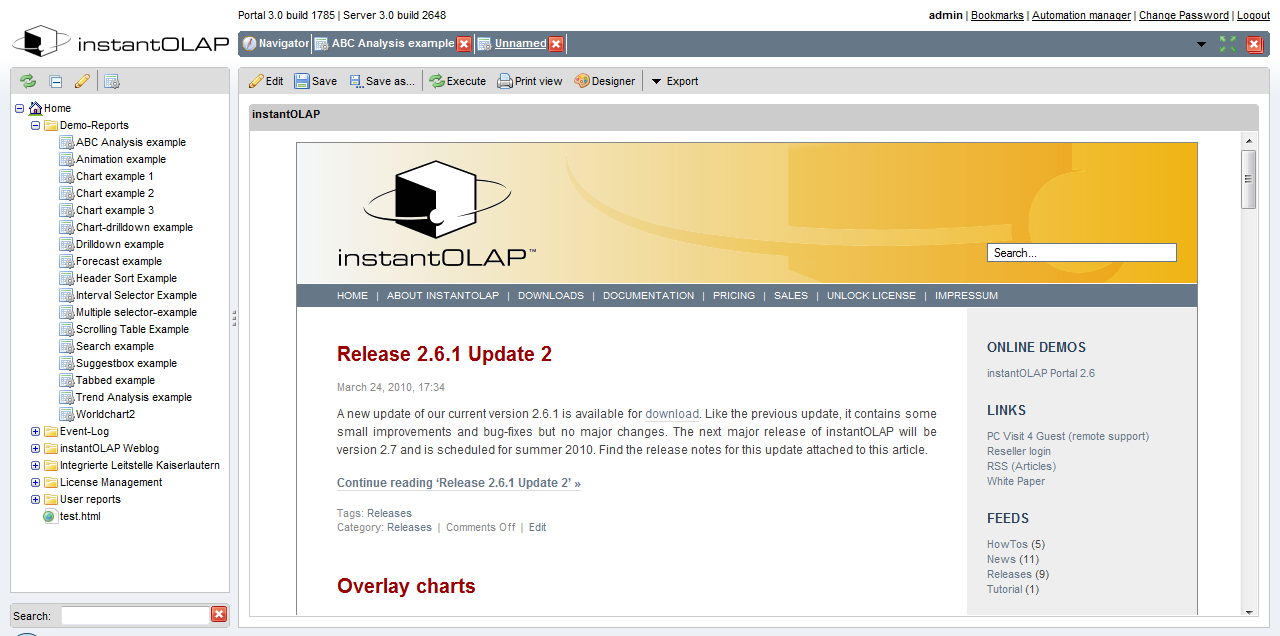
Task: Click the 'Release 2.6.1 Update 2' article heading
Action: [444, 354]
